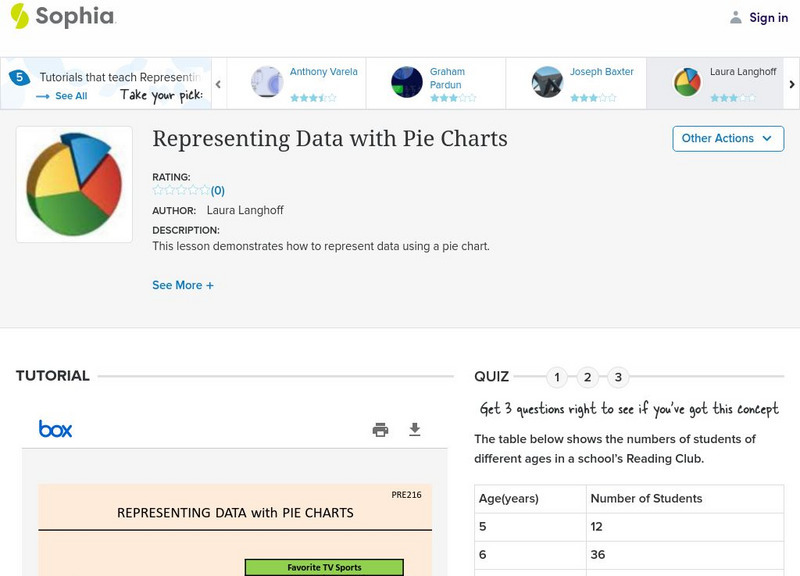Expand the description with See More +

click(183, 285)
